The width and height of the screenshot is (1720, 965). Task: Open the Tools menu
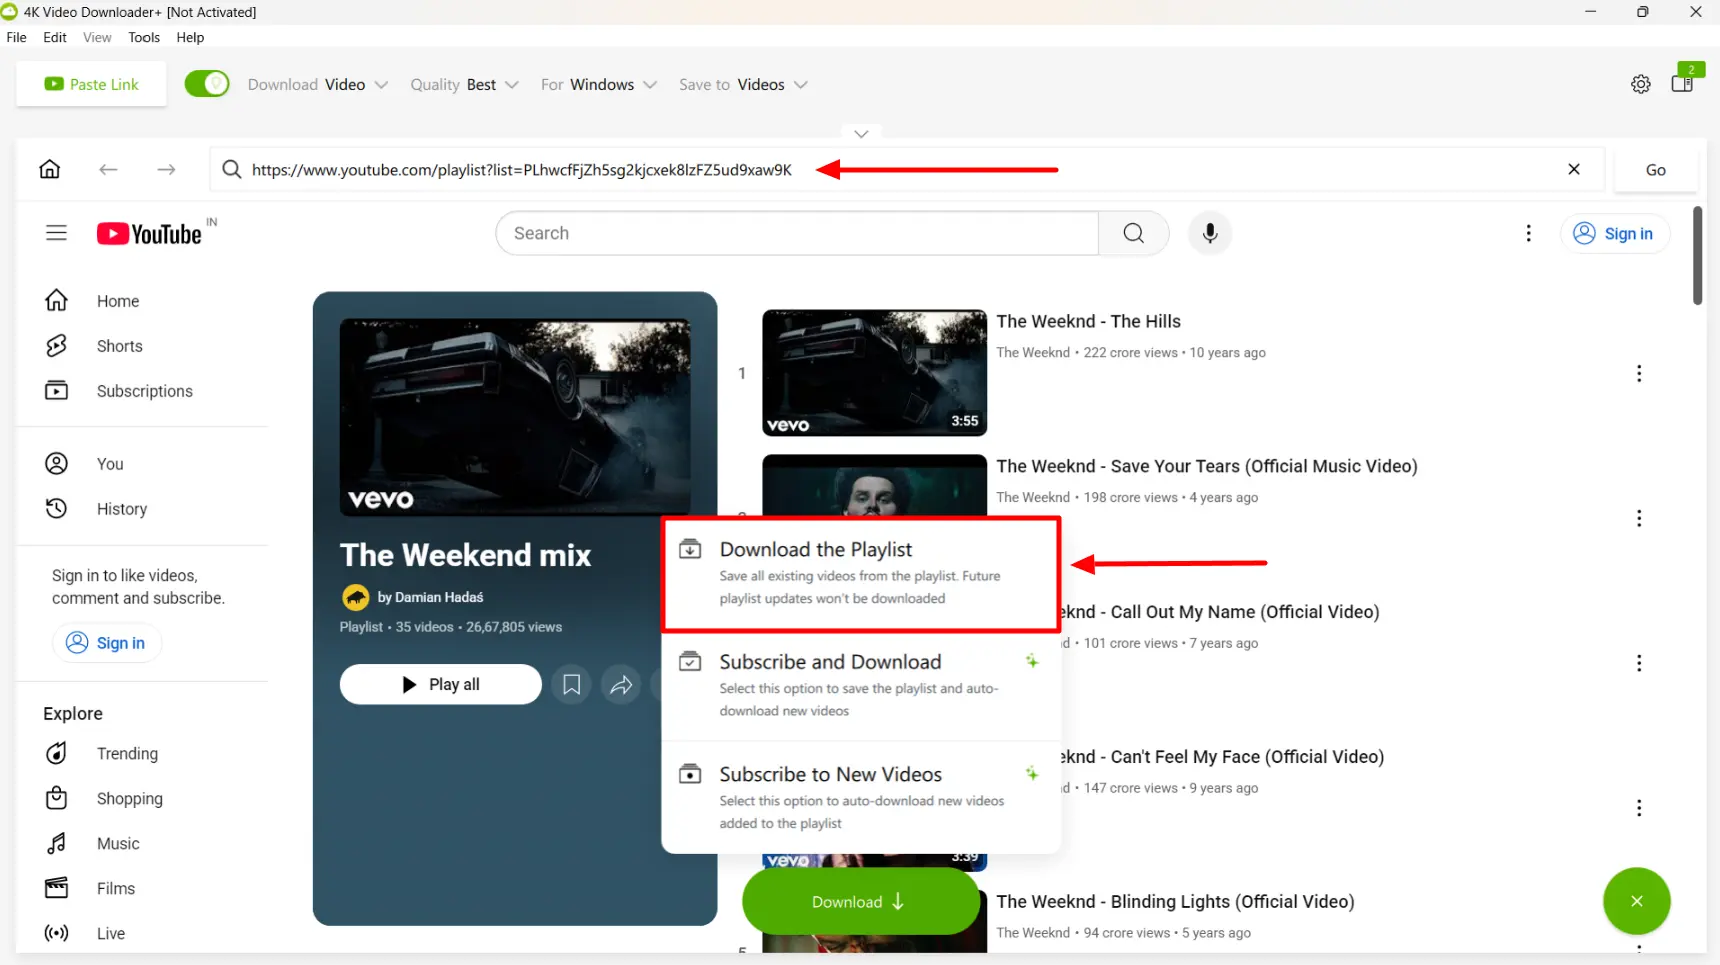point(144,37)
